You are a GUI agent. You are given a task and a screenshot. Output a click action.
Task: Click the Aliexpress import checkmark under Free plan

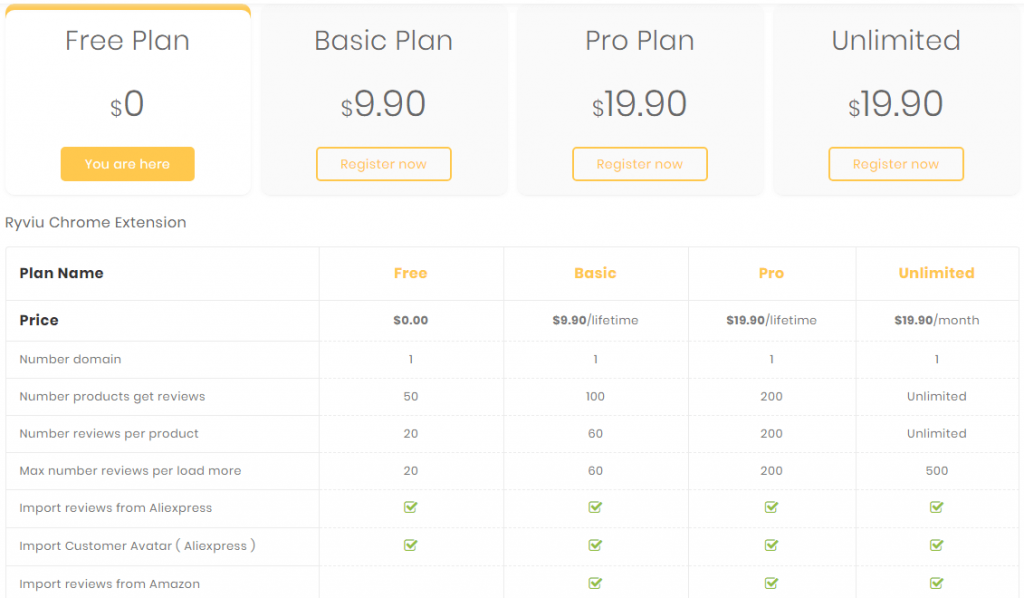(x=410, y=508)
